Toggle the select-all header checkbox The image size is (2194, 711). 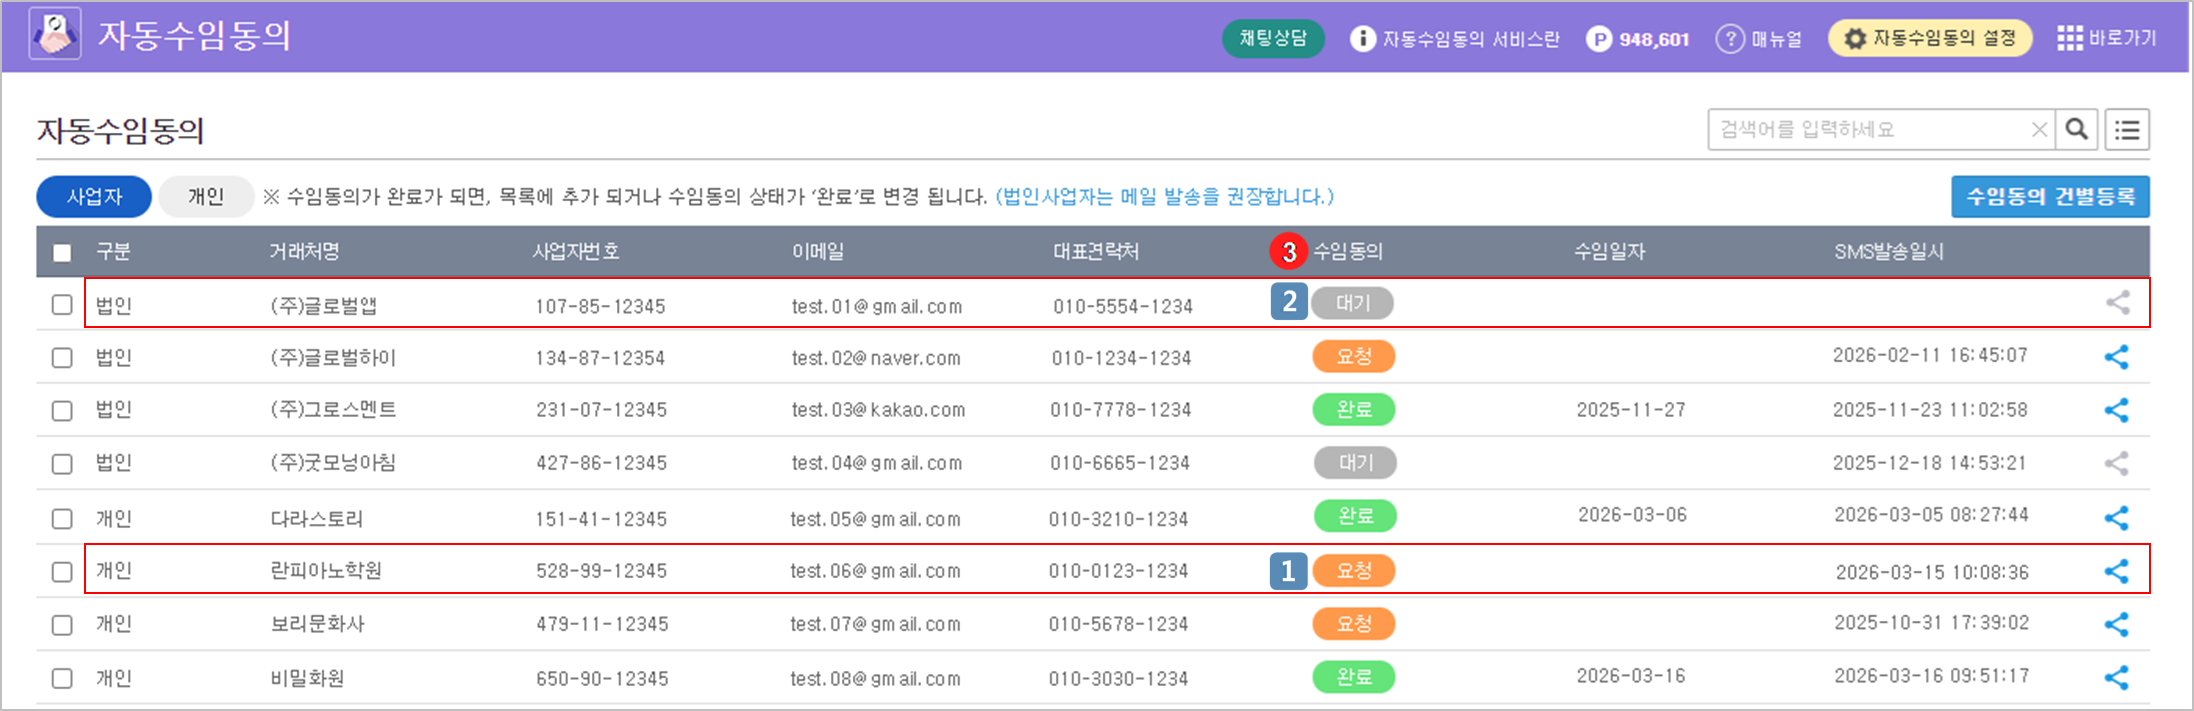click(x=62, y=252)
